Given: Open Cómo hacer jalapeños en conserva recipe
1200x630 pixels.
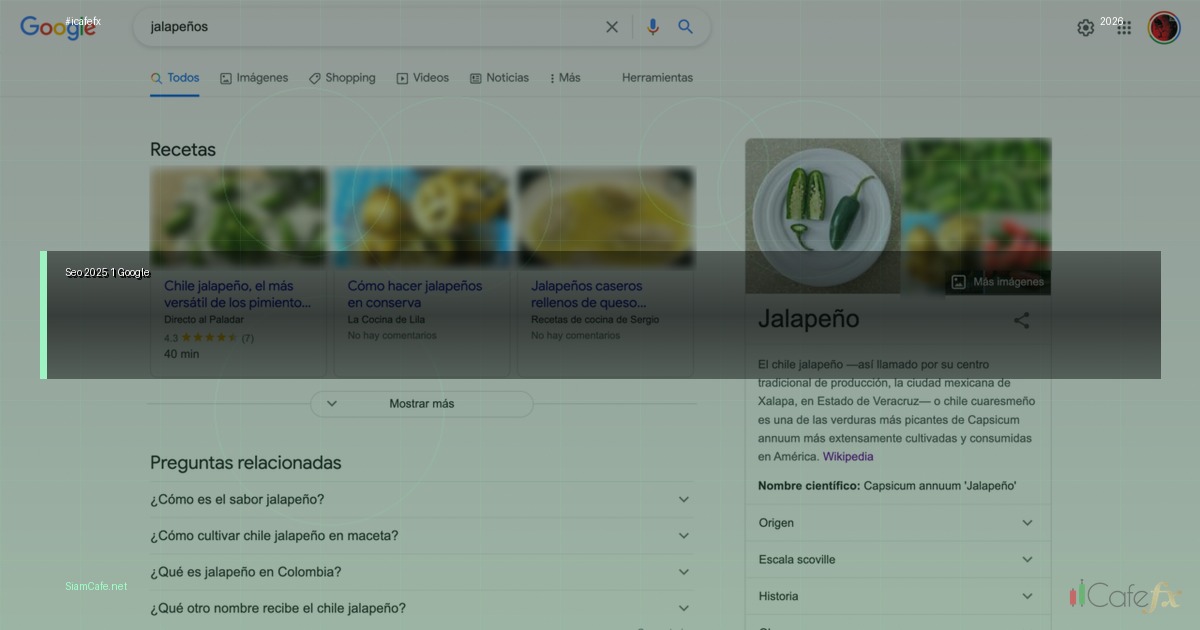Looking at the screenshot, I should pyautogui.click(x=415, y=294).
